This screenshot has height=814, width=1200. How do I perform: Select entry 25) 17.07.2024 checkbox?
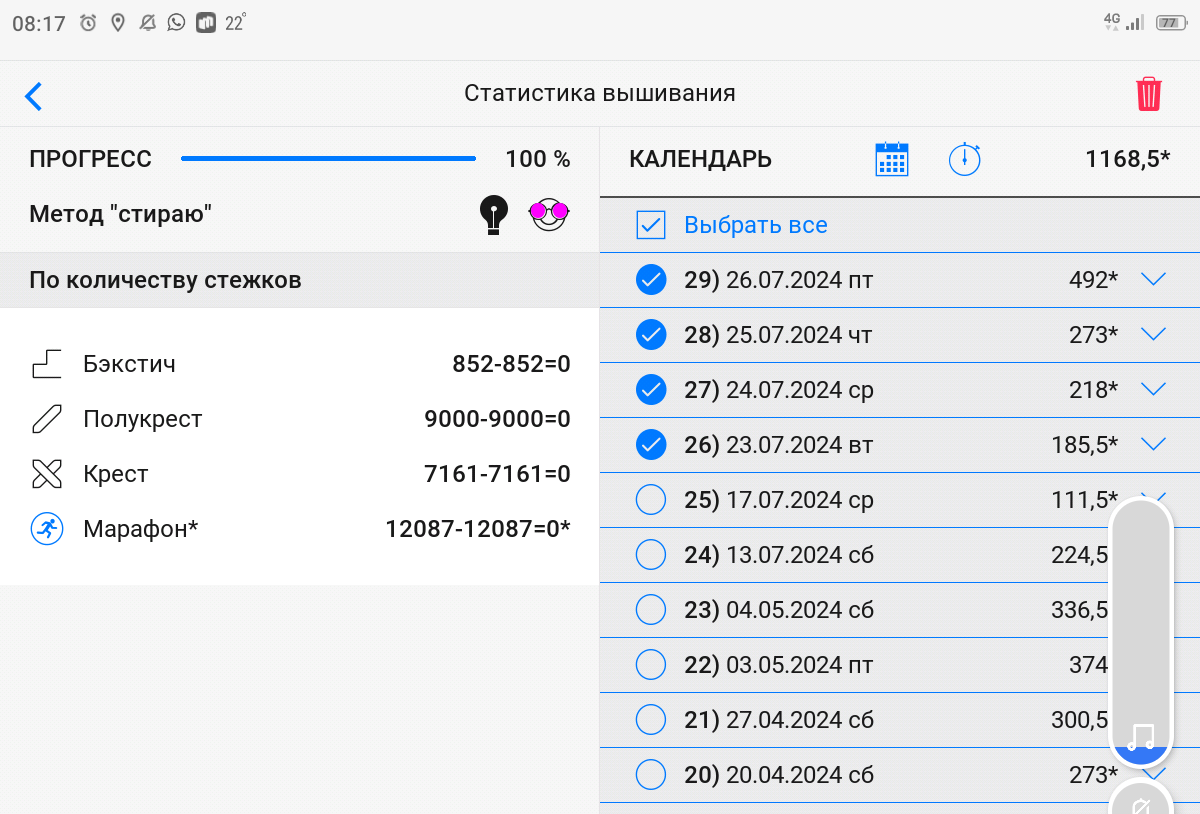coord(651,499)
